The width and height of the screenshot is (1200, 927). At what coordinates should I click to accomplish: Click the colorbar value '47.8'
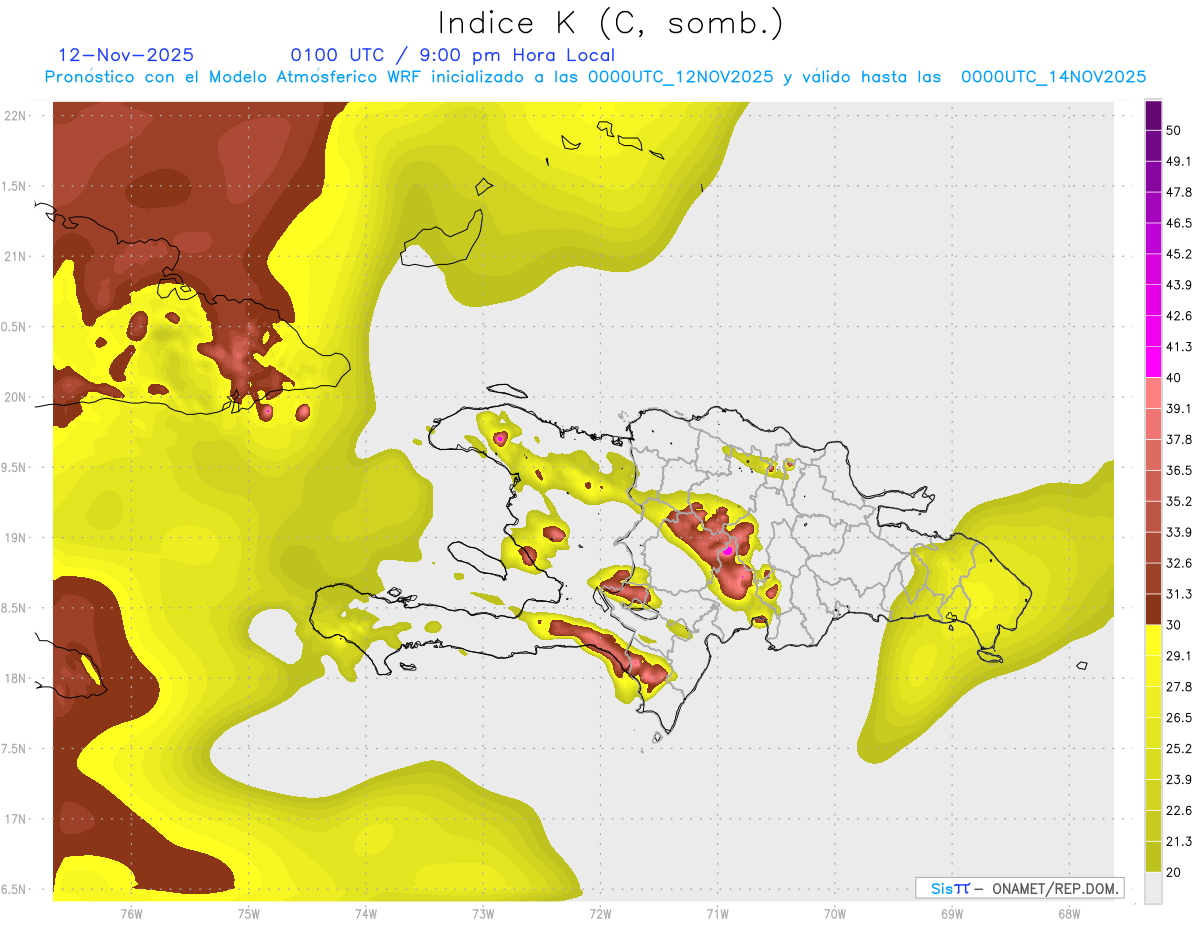(x=1179, y=192)
